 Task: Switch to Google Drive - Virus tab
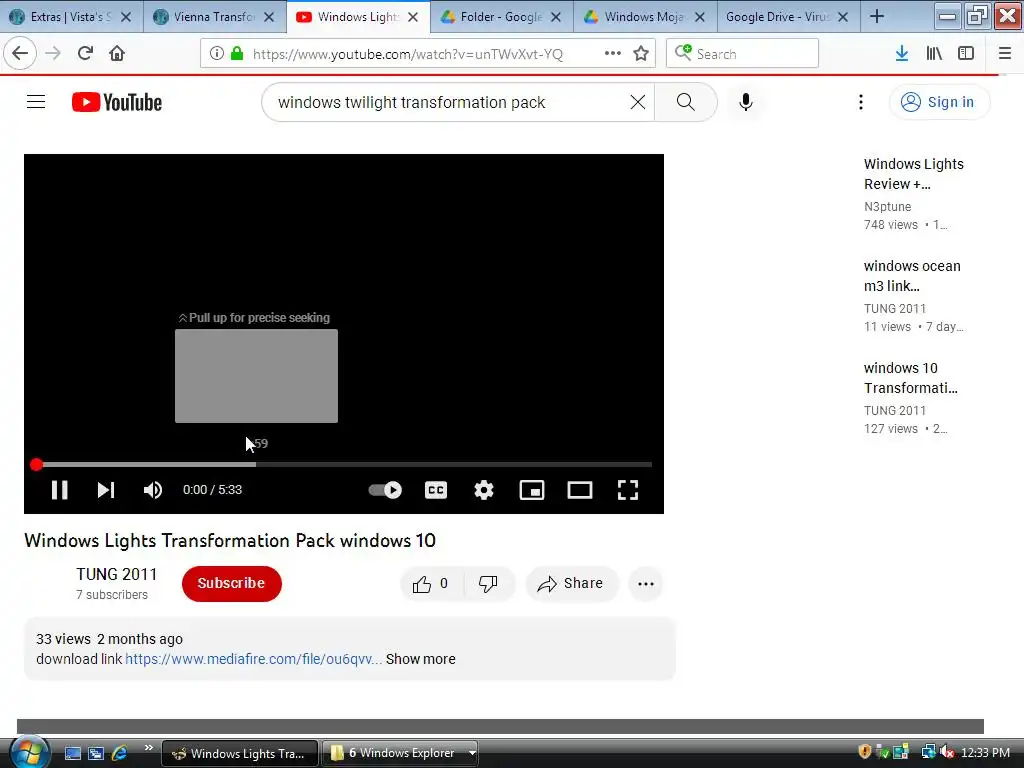(x=786, y=16)
